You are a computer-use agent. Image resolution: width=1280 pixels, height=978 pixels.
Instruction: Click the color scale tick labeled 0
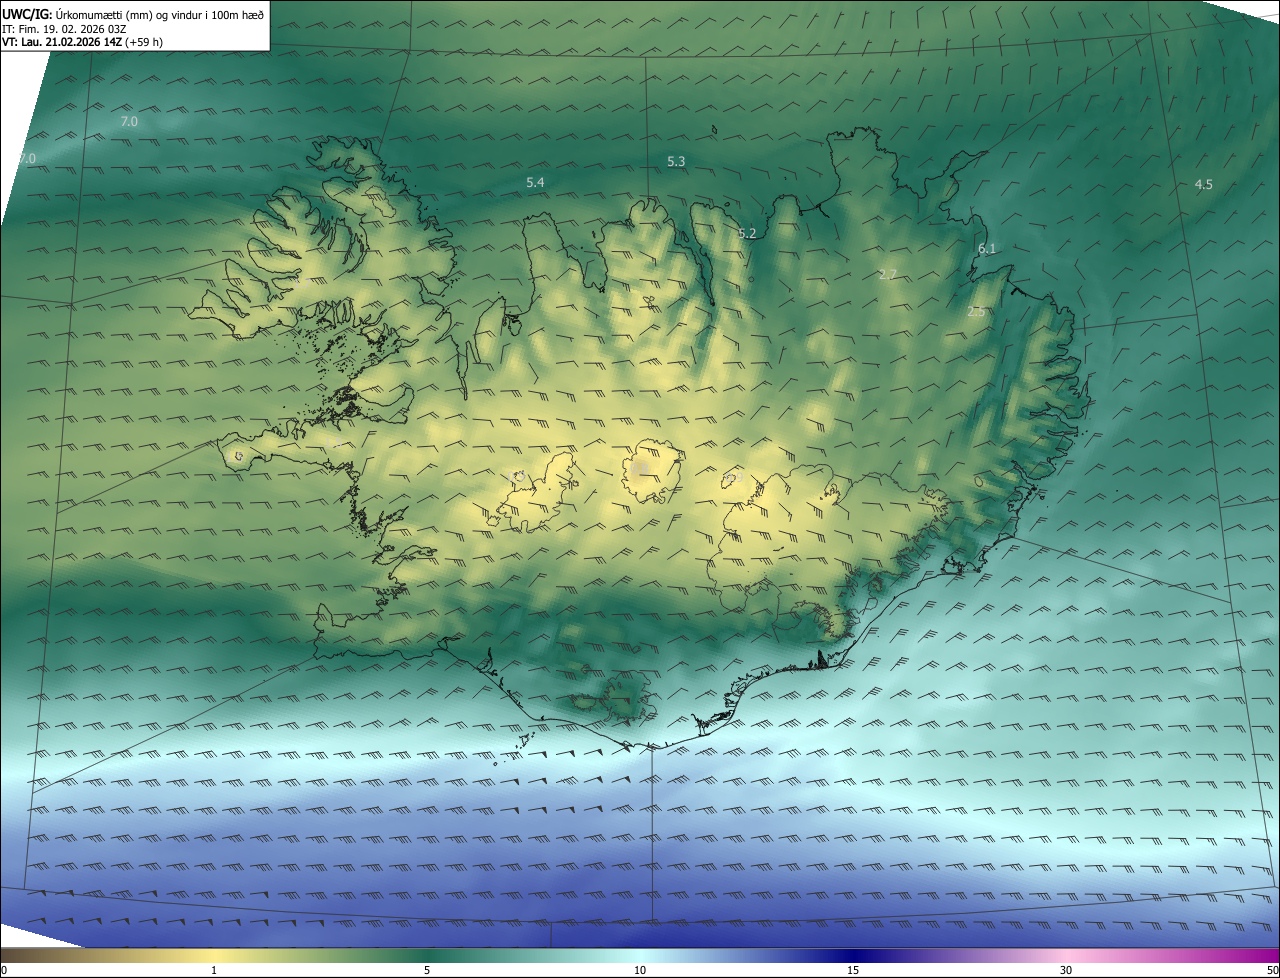[x=4, y=970]
